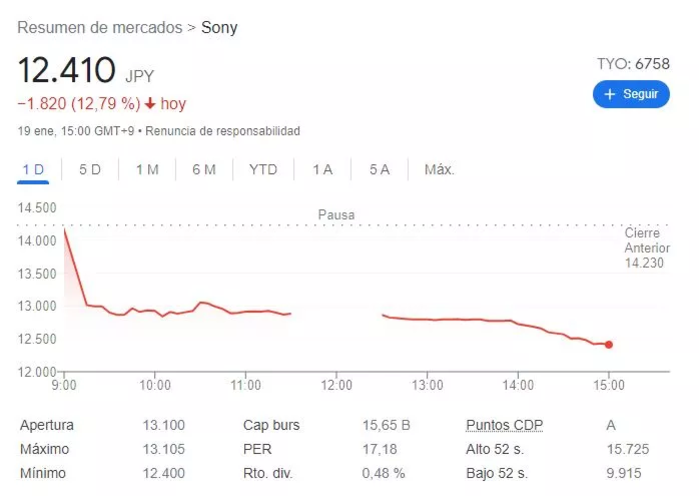Open the 6 M range tab

click(x=204, y=169)
